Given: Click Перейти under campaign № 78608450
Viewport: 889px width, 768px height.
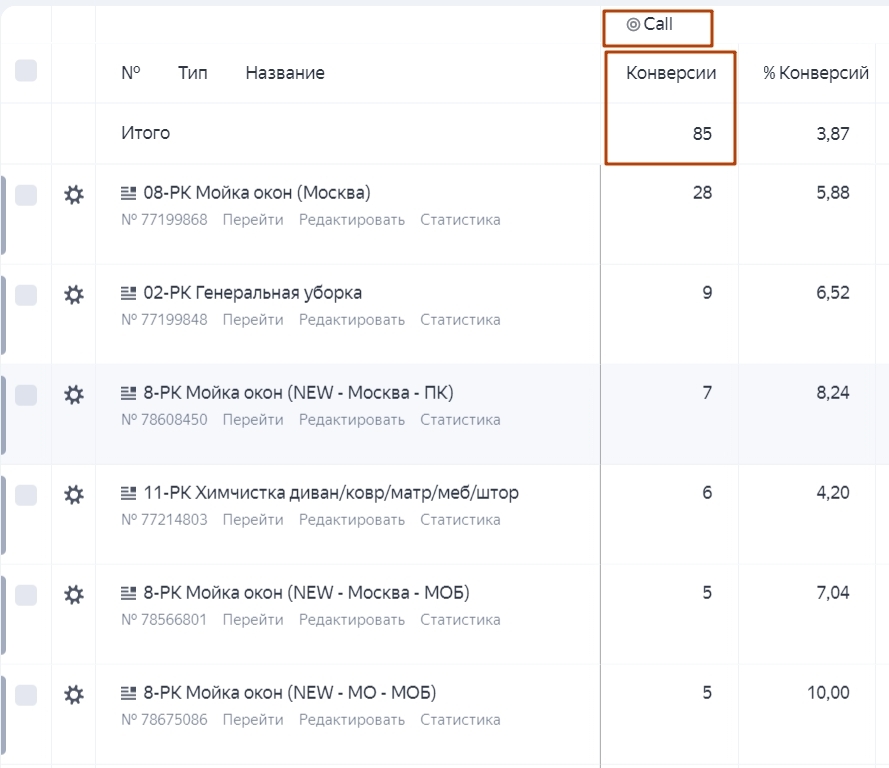Looking at the screenshot, I should point(253,420).
